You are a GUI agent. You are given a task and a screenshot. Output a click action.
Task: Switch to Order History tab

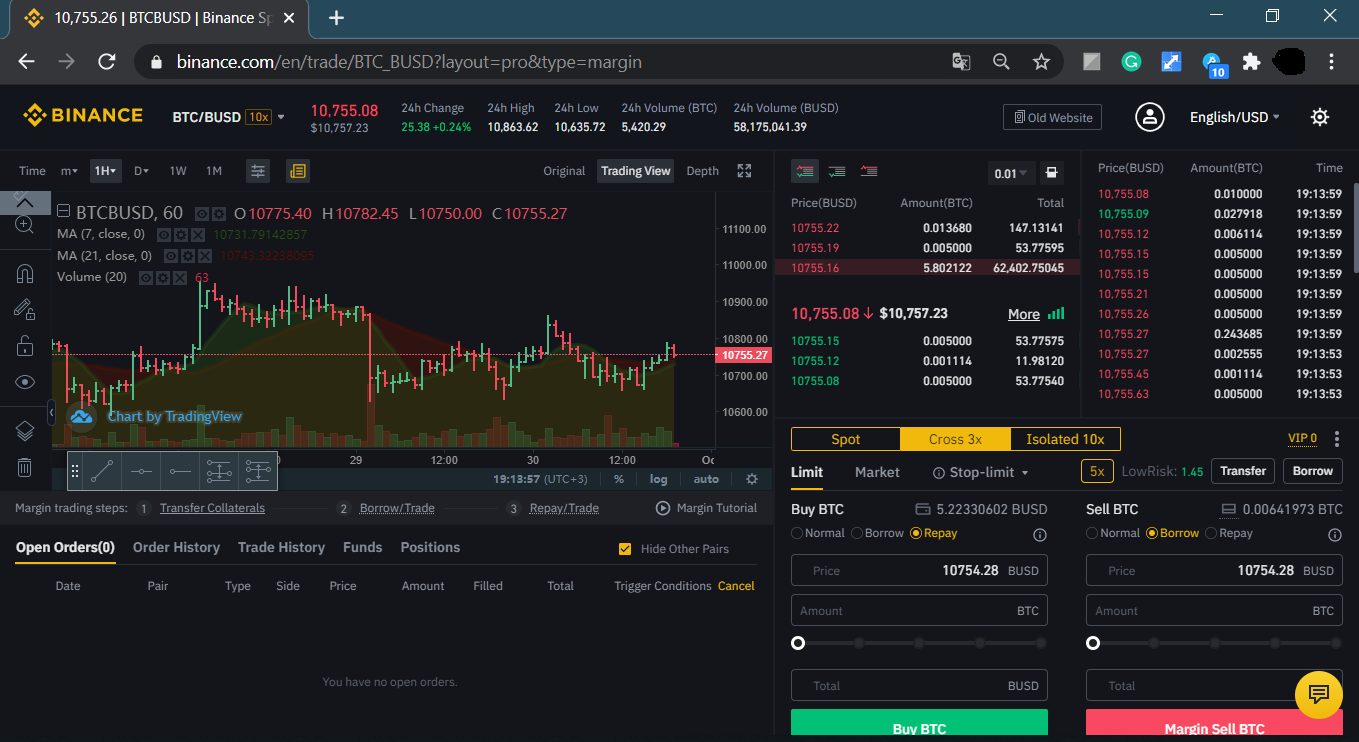[x=176, y=548]
